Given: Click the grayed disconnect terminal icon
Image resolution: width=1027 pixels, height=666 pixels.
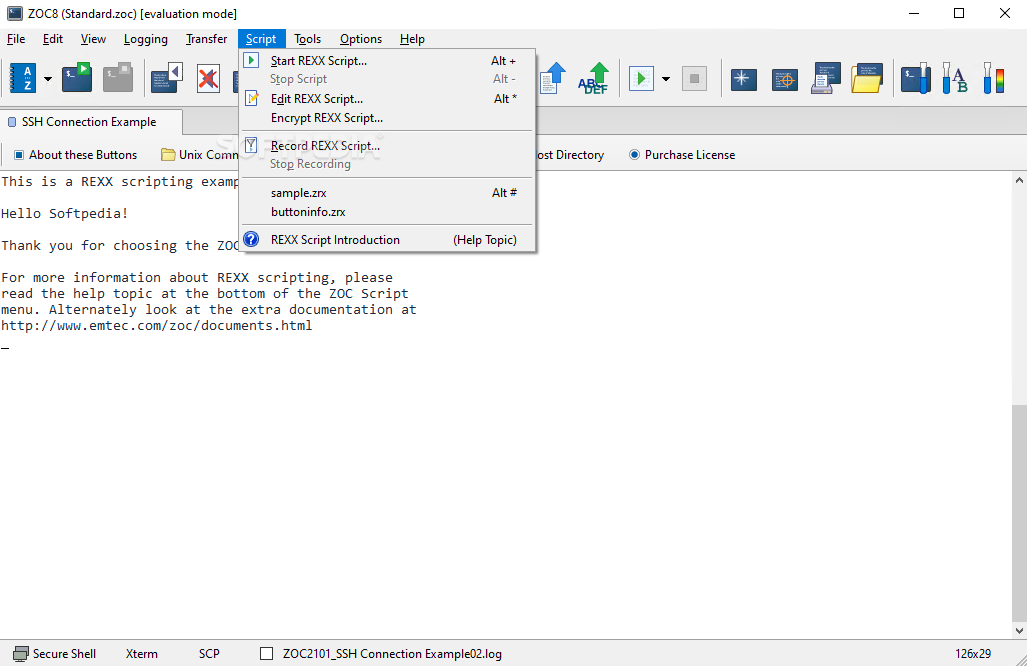Looking at the screenshot, I should point(118,78).
